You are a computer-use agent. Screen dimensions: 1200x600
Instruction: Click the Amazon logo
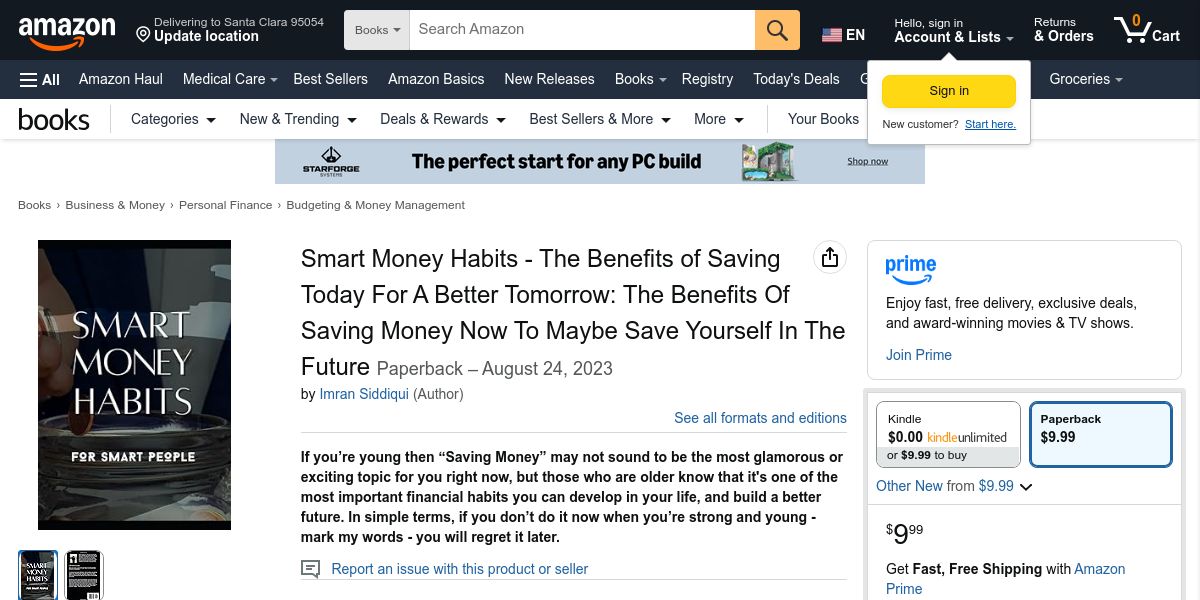tap(66, 32)
